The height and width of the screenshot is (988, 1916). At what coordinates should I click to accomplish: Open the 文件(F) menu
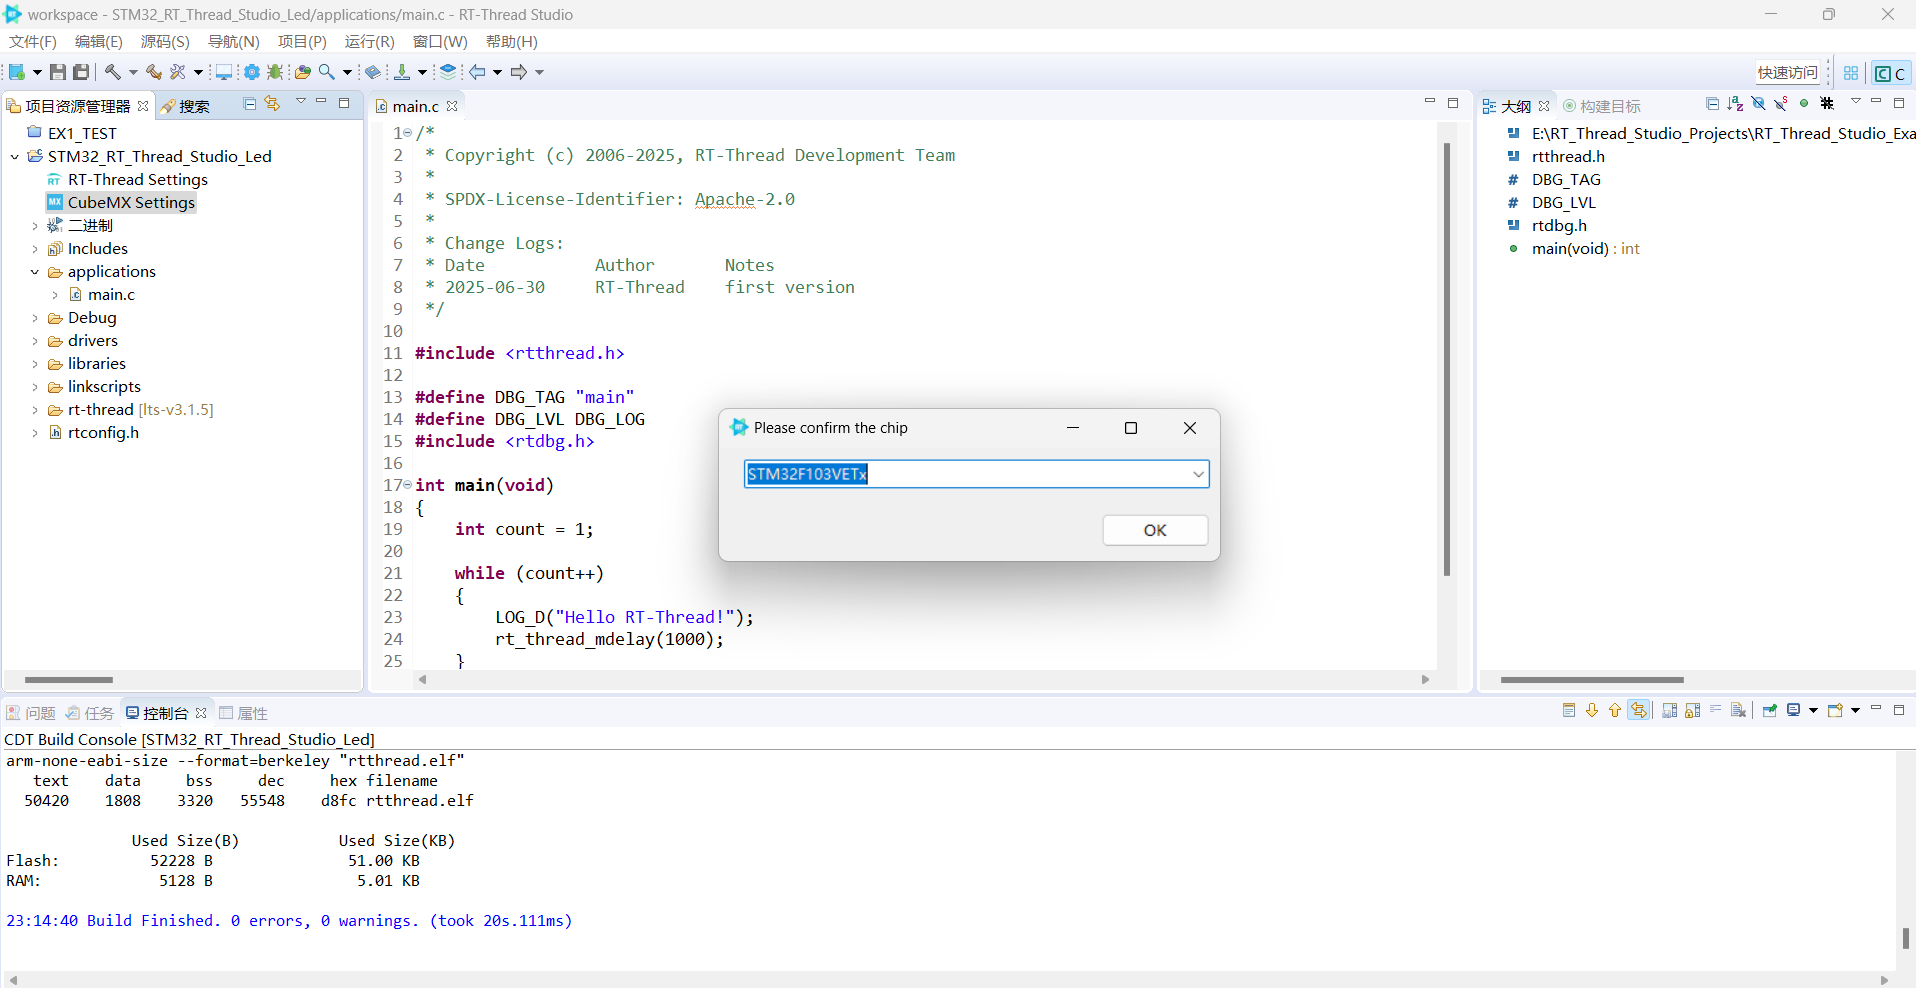point(33,41)
